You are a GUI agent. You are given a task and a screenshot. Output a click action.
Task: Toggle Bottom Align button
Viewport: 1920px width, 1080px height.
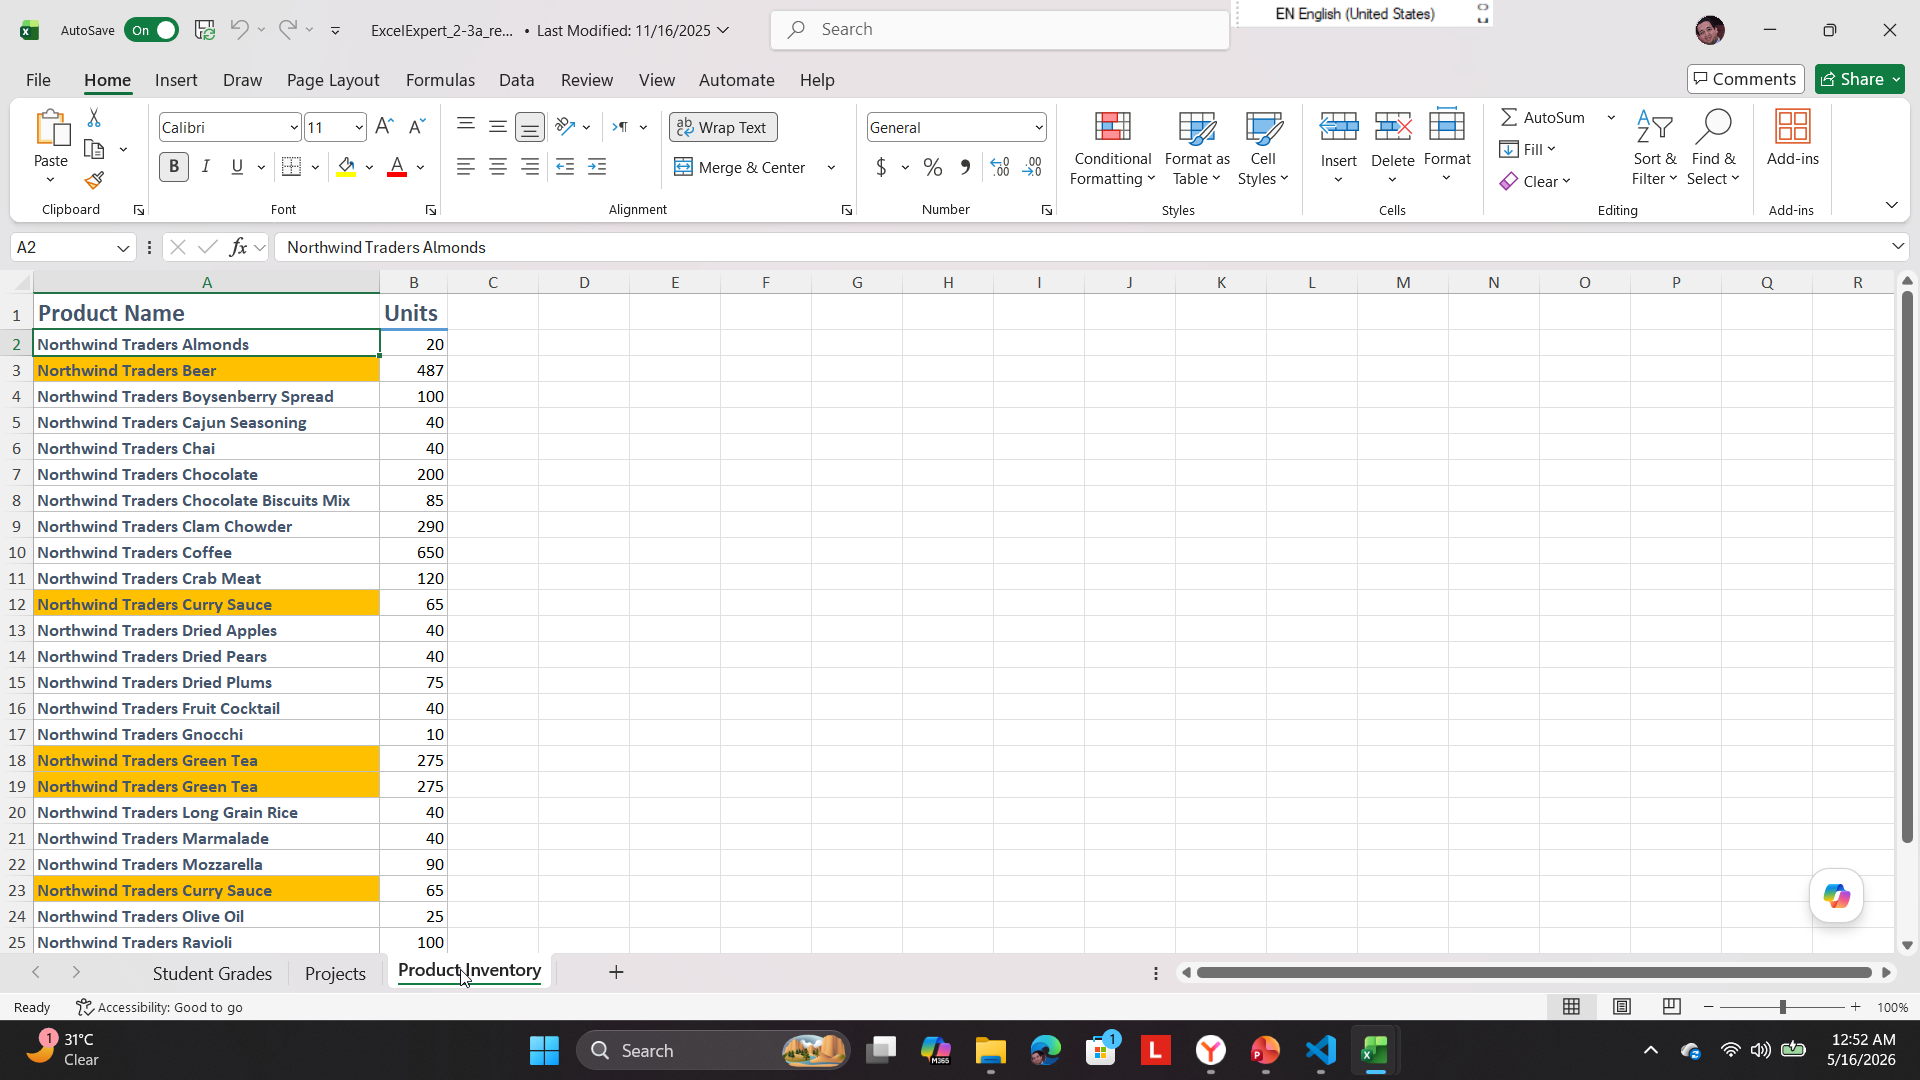[530, 127]
